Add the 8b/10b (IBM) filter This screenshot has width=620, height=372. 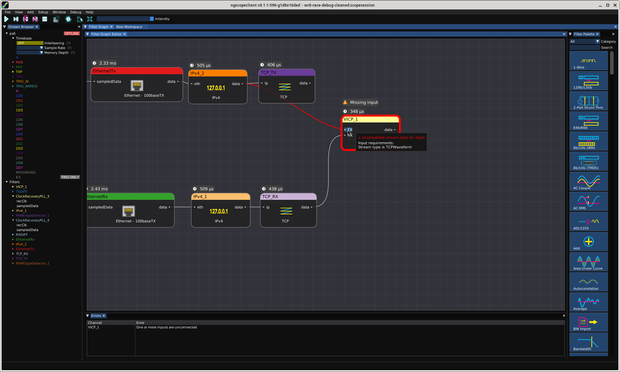pyautogui.click(x=588, y=141)
